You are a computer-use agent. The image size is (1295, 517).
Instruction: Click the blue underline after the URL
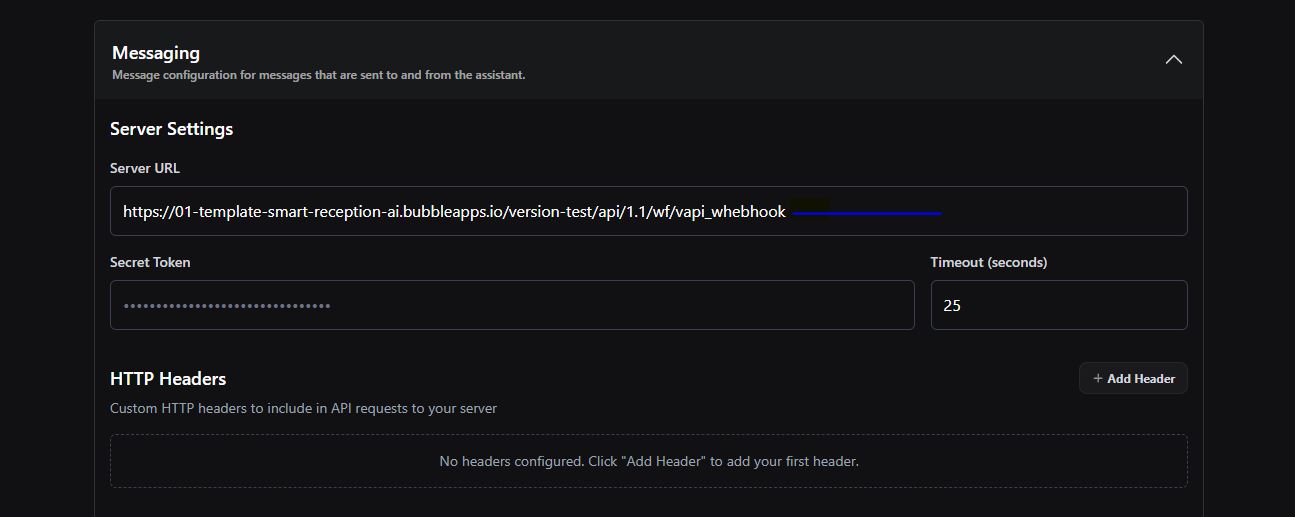coord(866,213)
